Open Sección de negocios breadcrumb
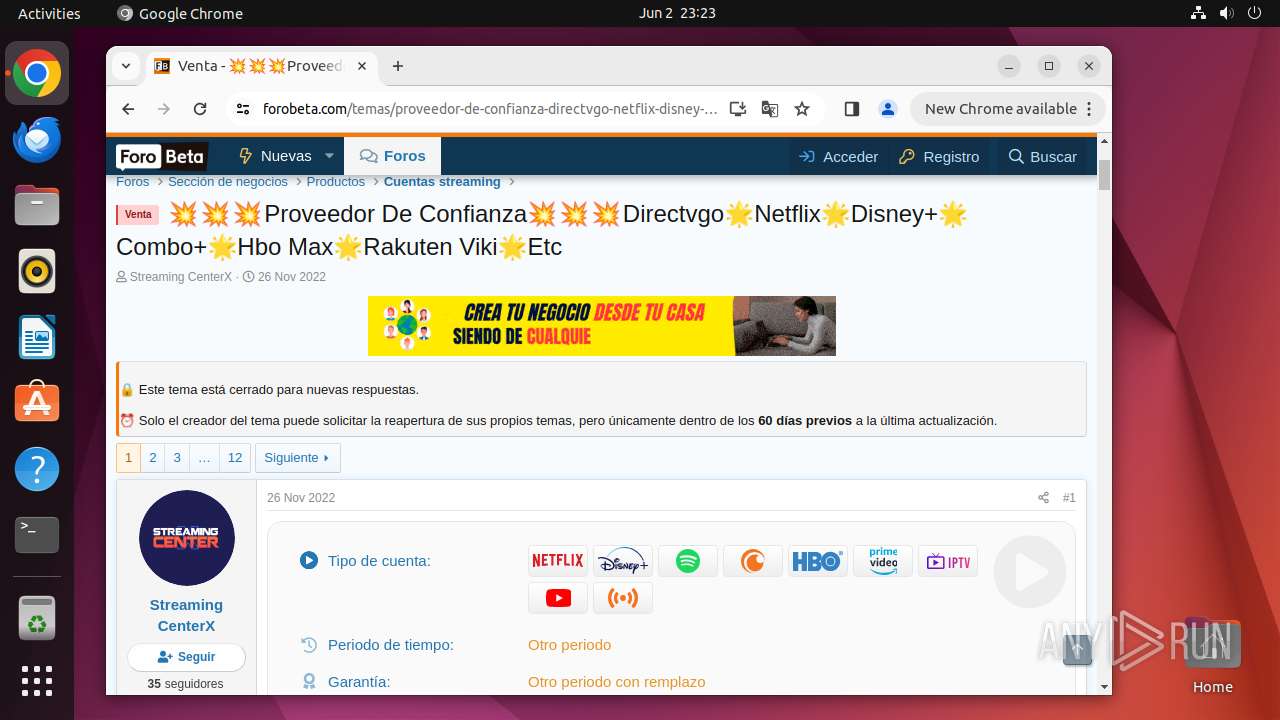The width and height of the screenshot is (1280, 720). pyautogui.click(x=228, y=182)
